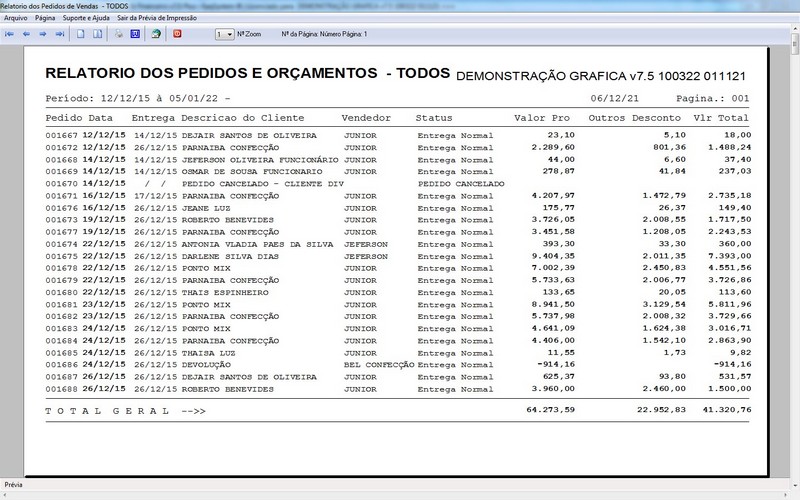This screenshot has width=800, height=500.
Task: Click the Vlr Total column header
Action: 721,118
